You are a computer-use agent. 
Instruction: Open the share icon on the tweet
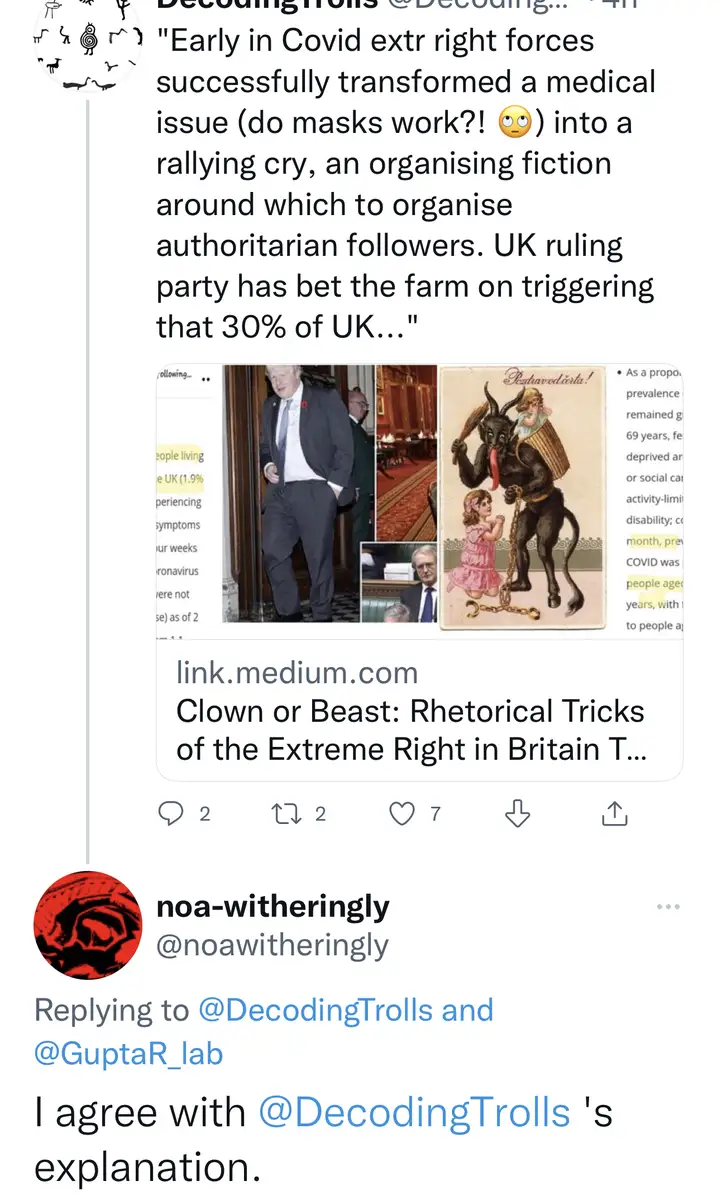[614, 814]
